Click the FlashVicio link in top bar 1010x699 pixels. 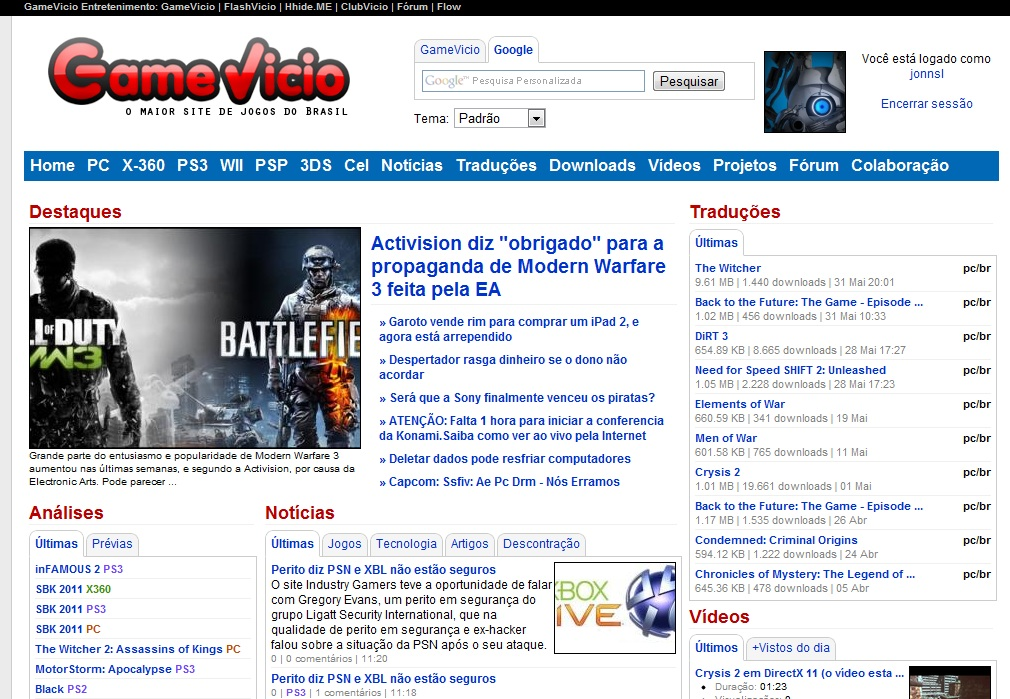pos(250,6)
